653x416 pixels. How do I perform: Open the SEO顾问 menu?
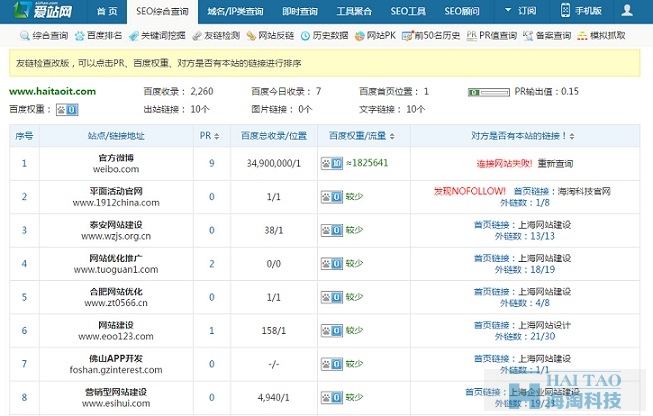[x=462, y=11]
